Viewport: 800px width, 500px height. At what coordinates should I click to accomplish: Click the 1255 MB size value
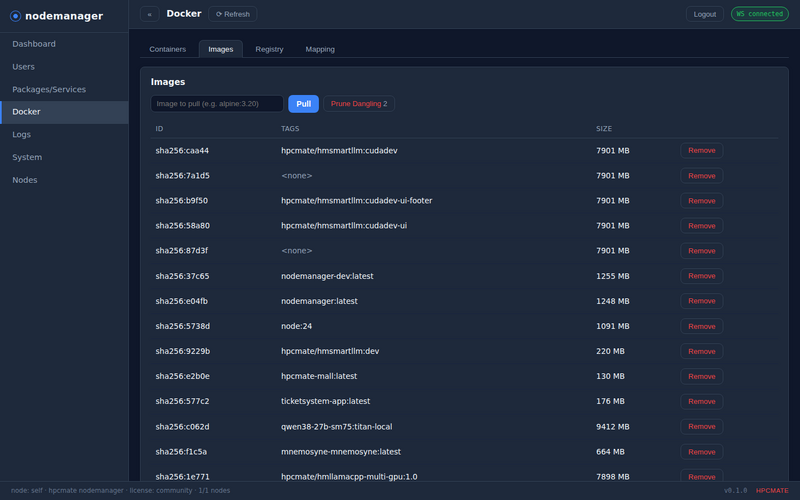point(613,276)
